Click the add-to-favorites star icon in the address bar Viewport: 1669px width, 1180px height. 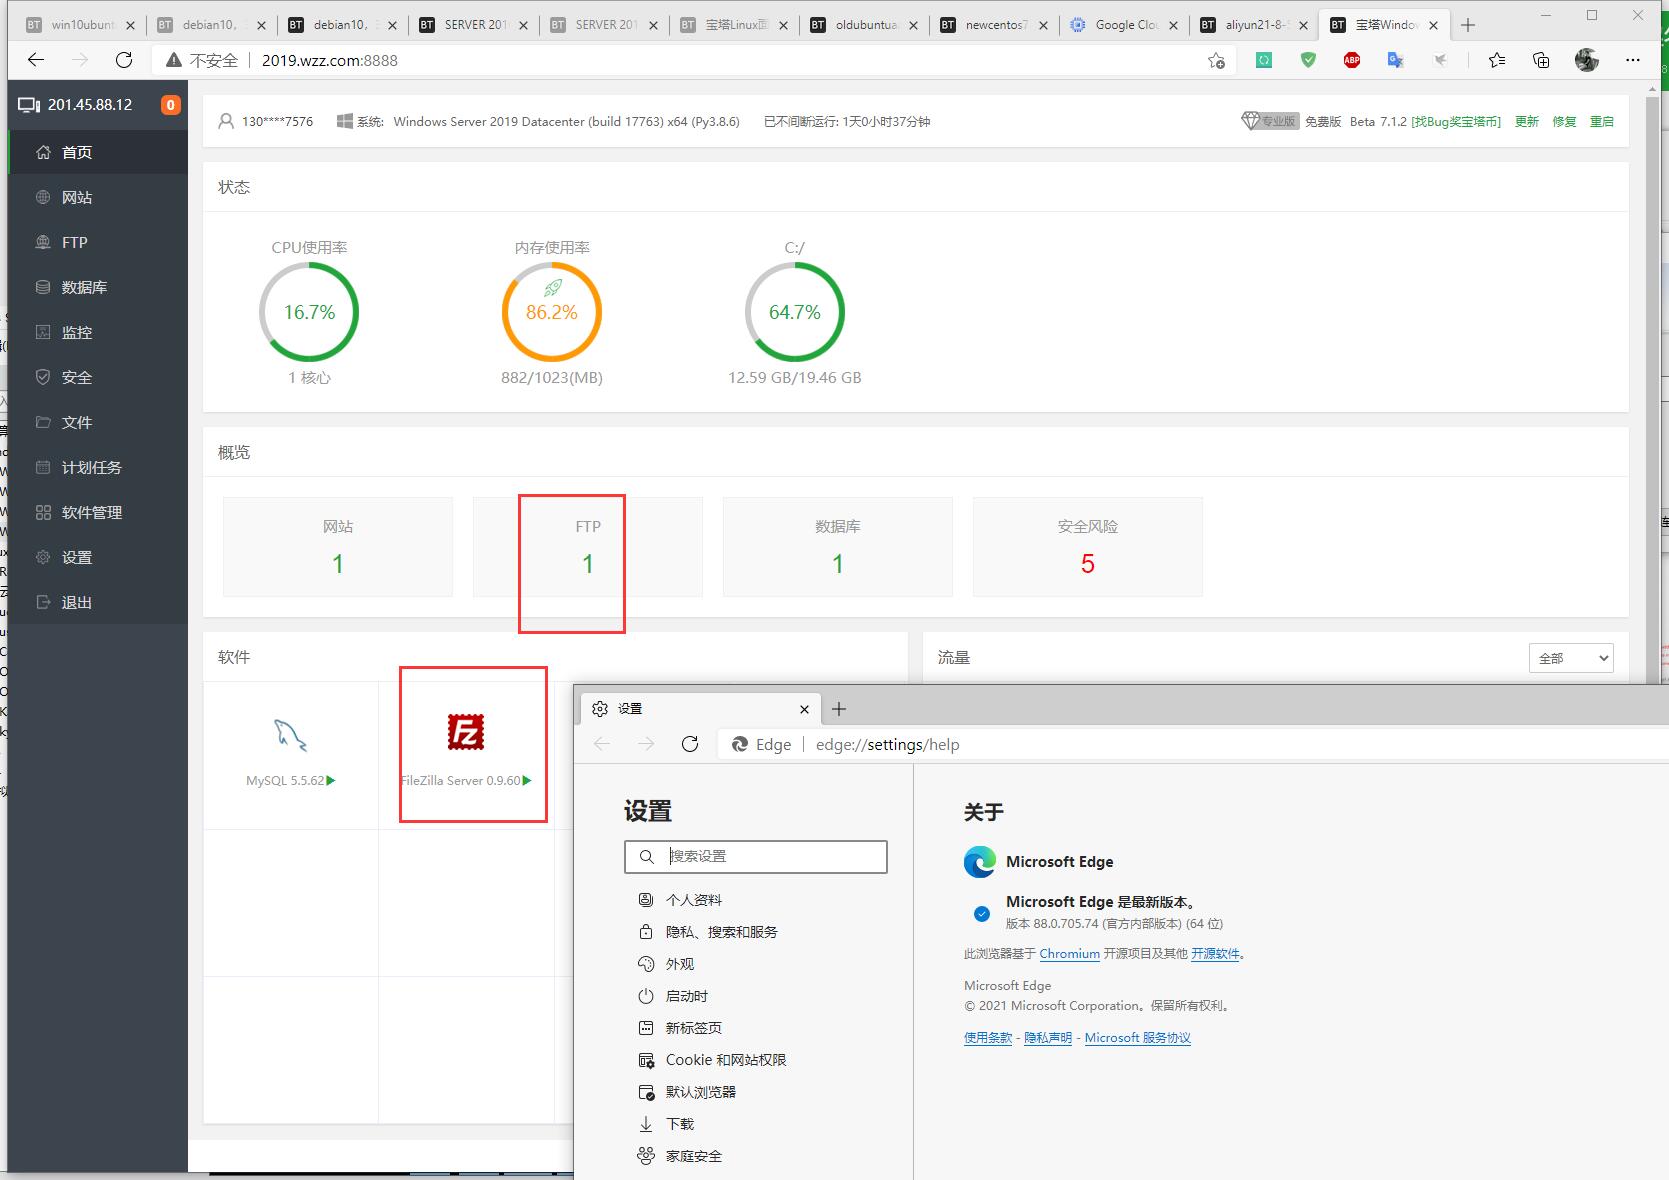click(x=1216, y=60)
